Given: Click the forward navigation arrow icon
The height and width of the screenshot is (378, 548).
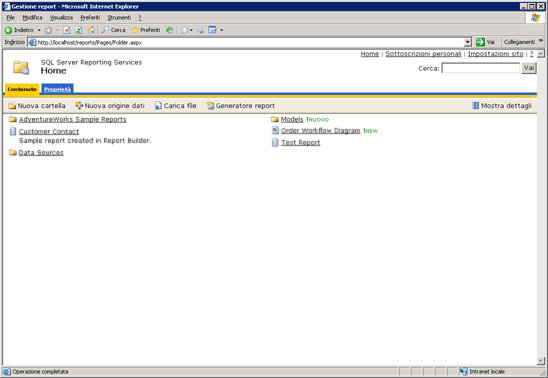Looking at the screenshot, I should pos(48,30).
